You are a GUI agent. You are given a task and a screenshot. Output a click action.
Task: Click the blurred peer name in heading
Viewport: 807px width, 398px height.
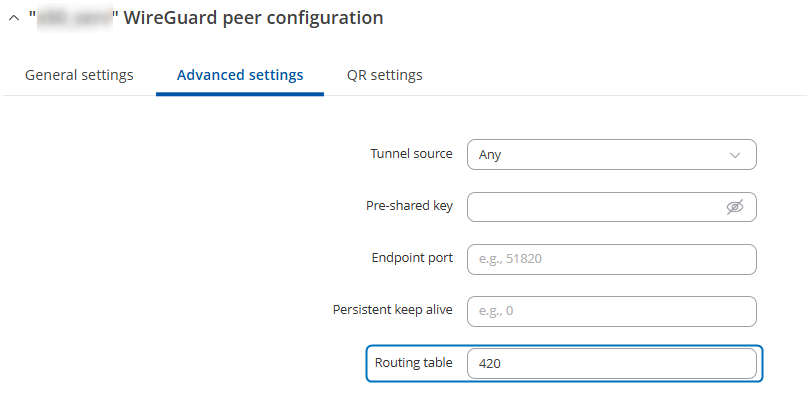coord(75,18)
